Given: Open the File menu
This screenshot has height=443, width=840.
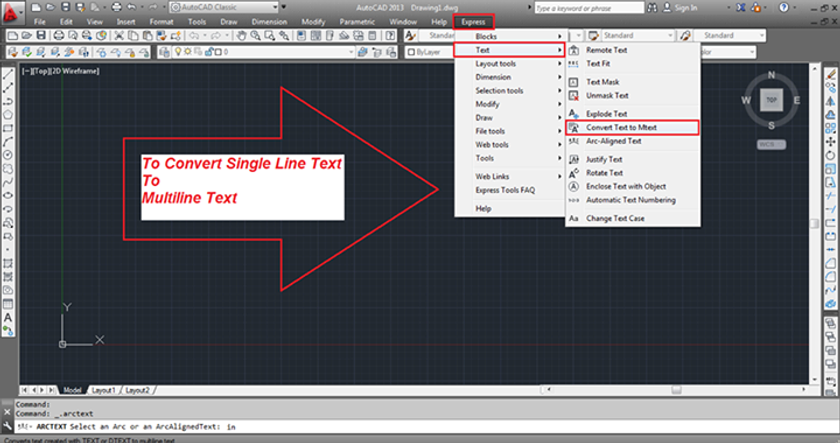Looking at the screenshot, I should (x=40, y=22).
